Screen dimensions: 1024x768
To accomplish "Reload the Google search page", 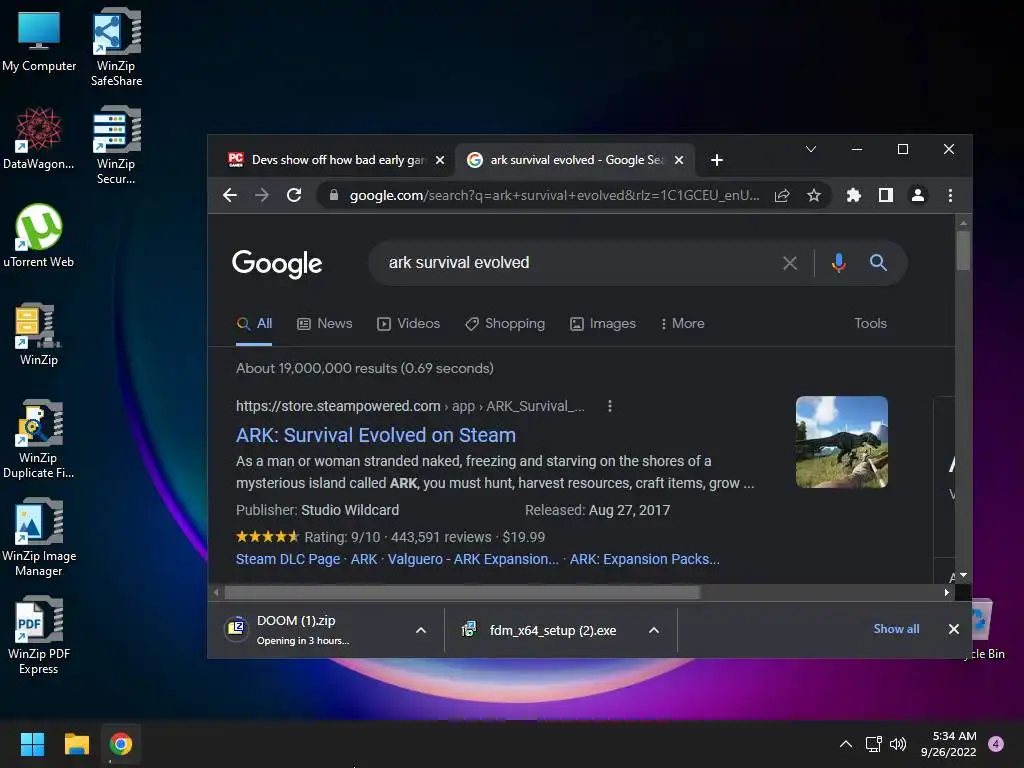I will pyautogui.click(x=294, y=195).
